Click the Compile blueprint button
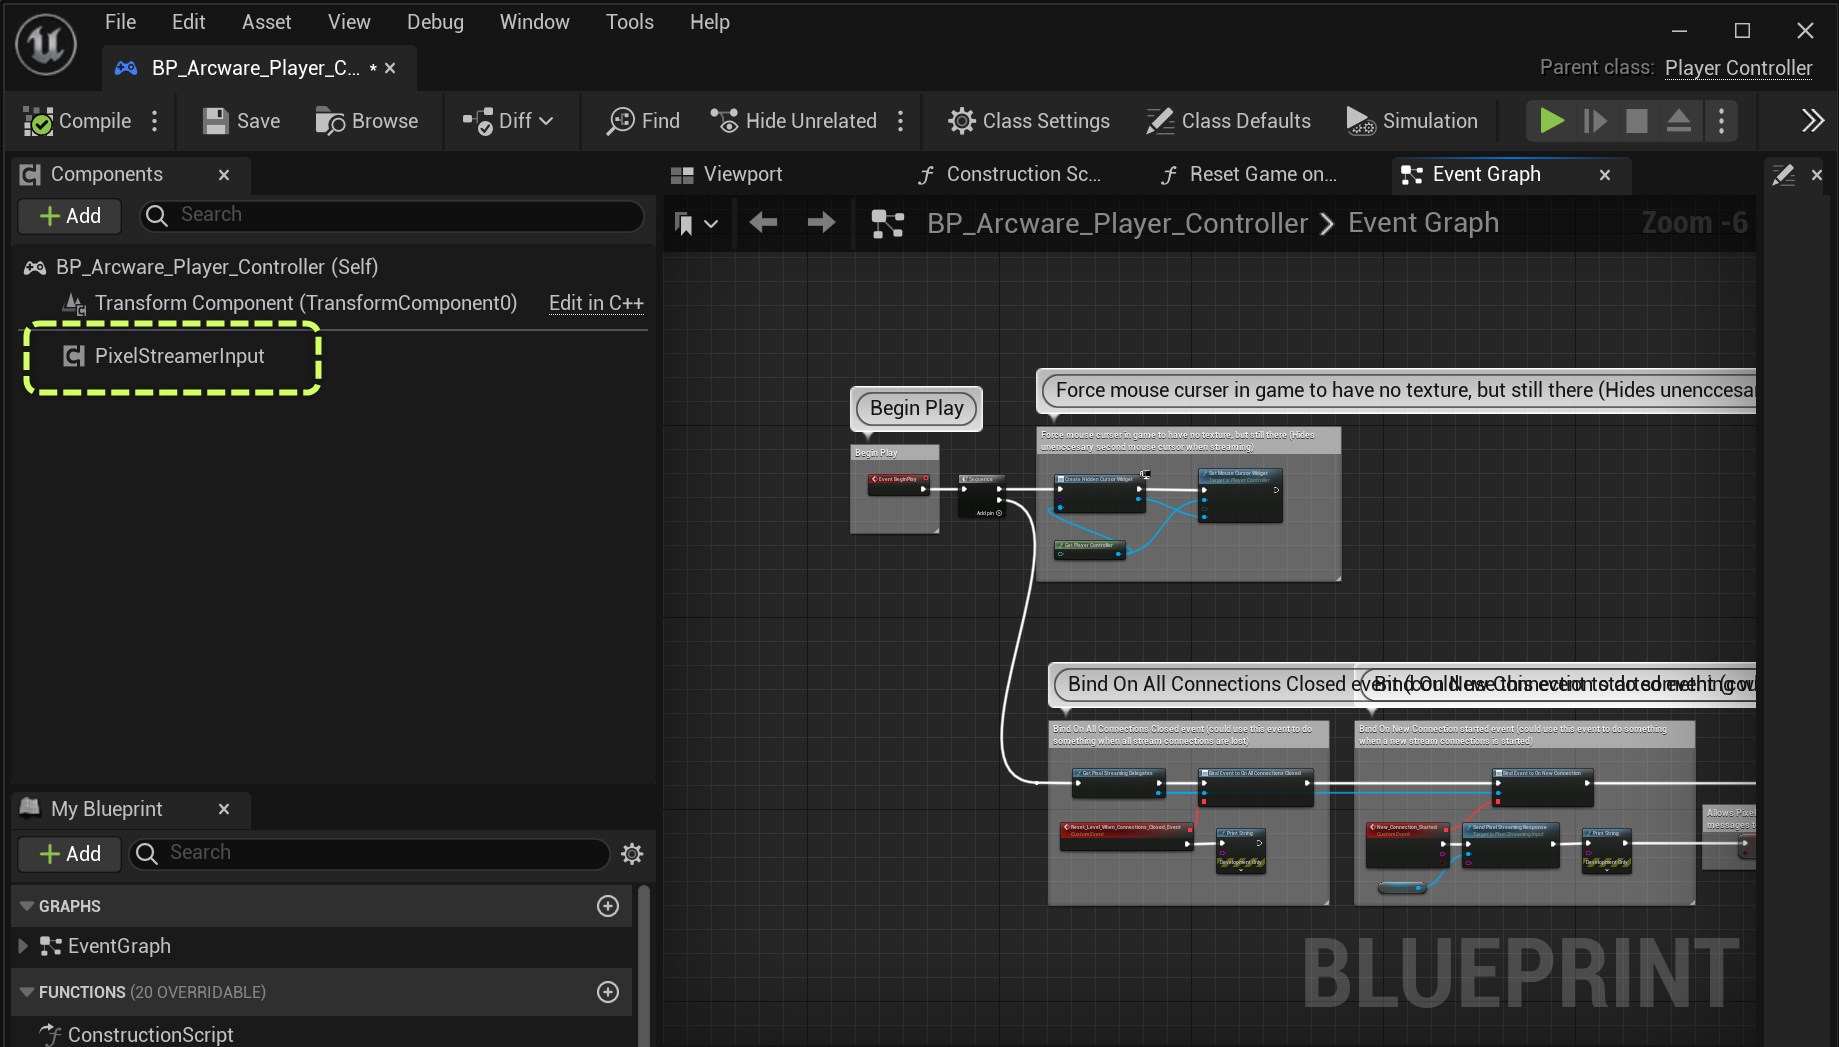1839x1047 pixels. point(78,121)
